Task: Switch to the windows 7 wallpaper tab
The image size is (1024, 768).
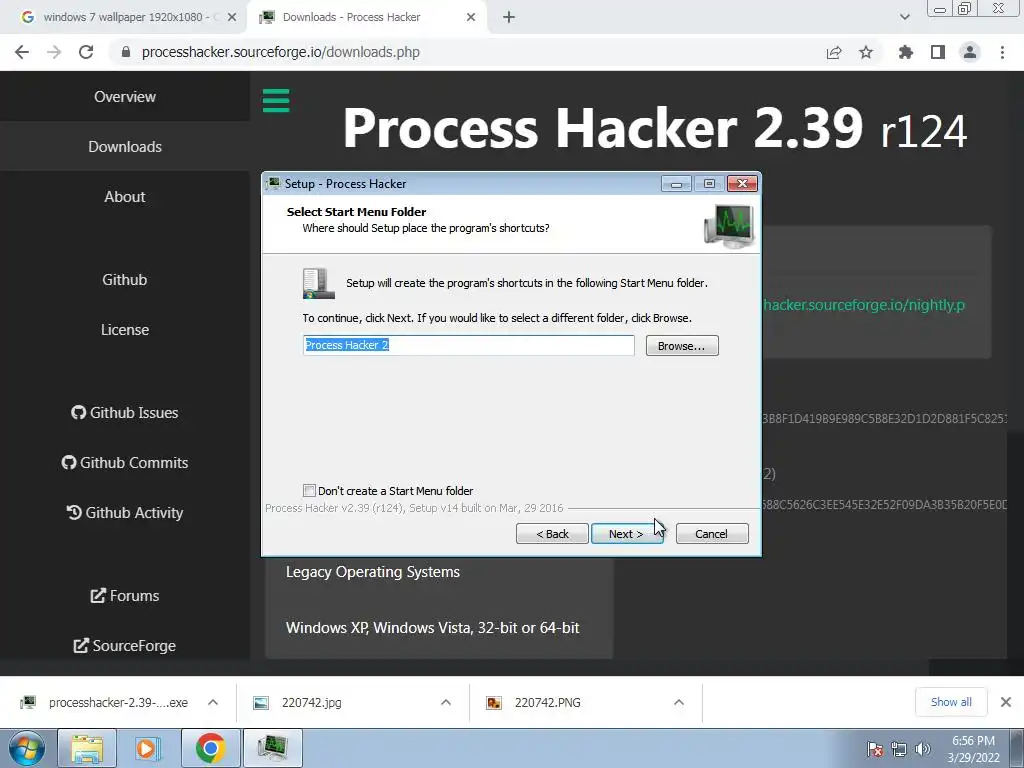Action: [124, 17]
